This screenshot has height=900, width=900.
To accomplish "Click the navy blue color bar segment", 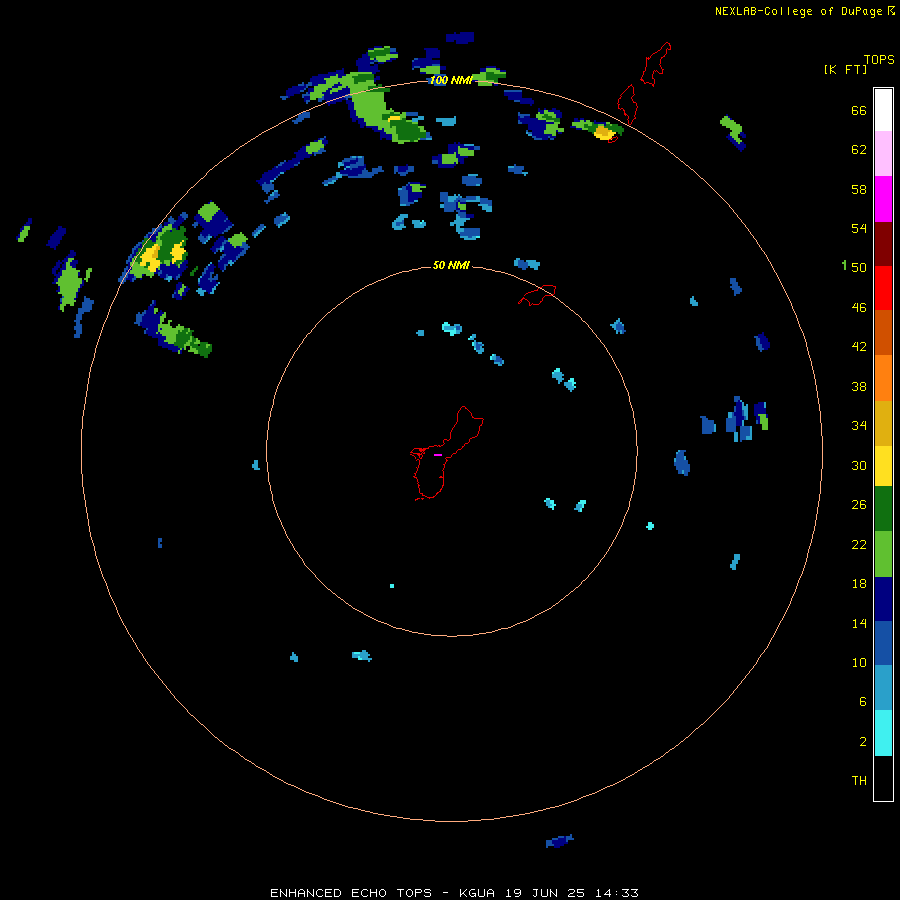I will 883,599.
